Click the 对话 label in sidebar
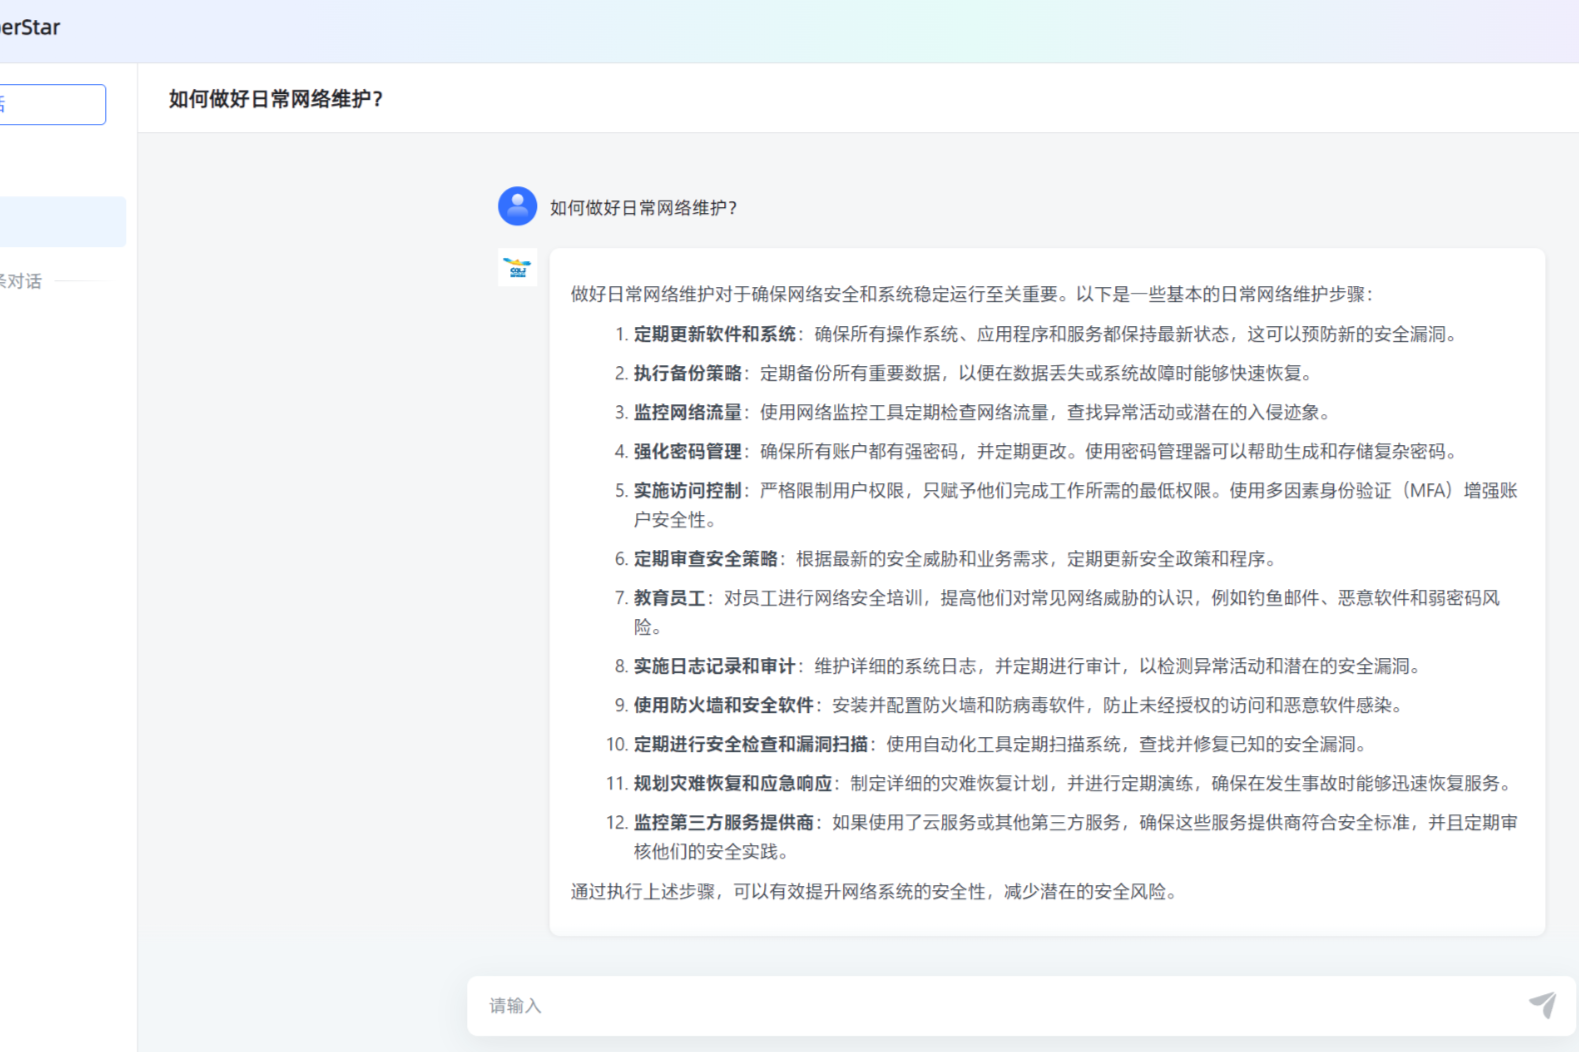 [x=21, y=281]
